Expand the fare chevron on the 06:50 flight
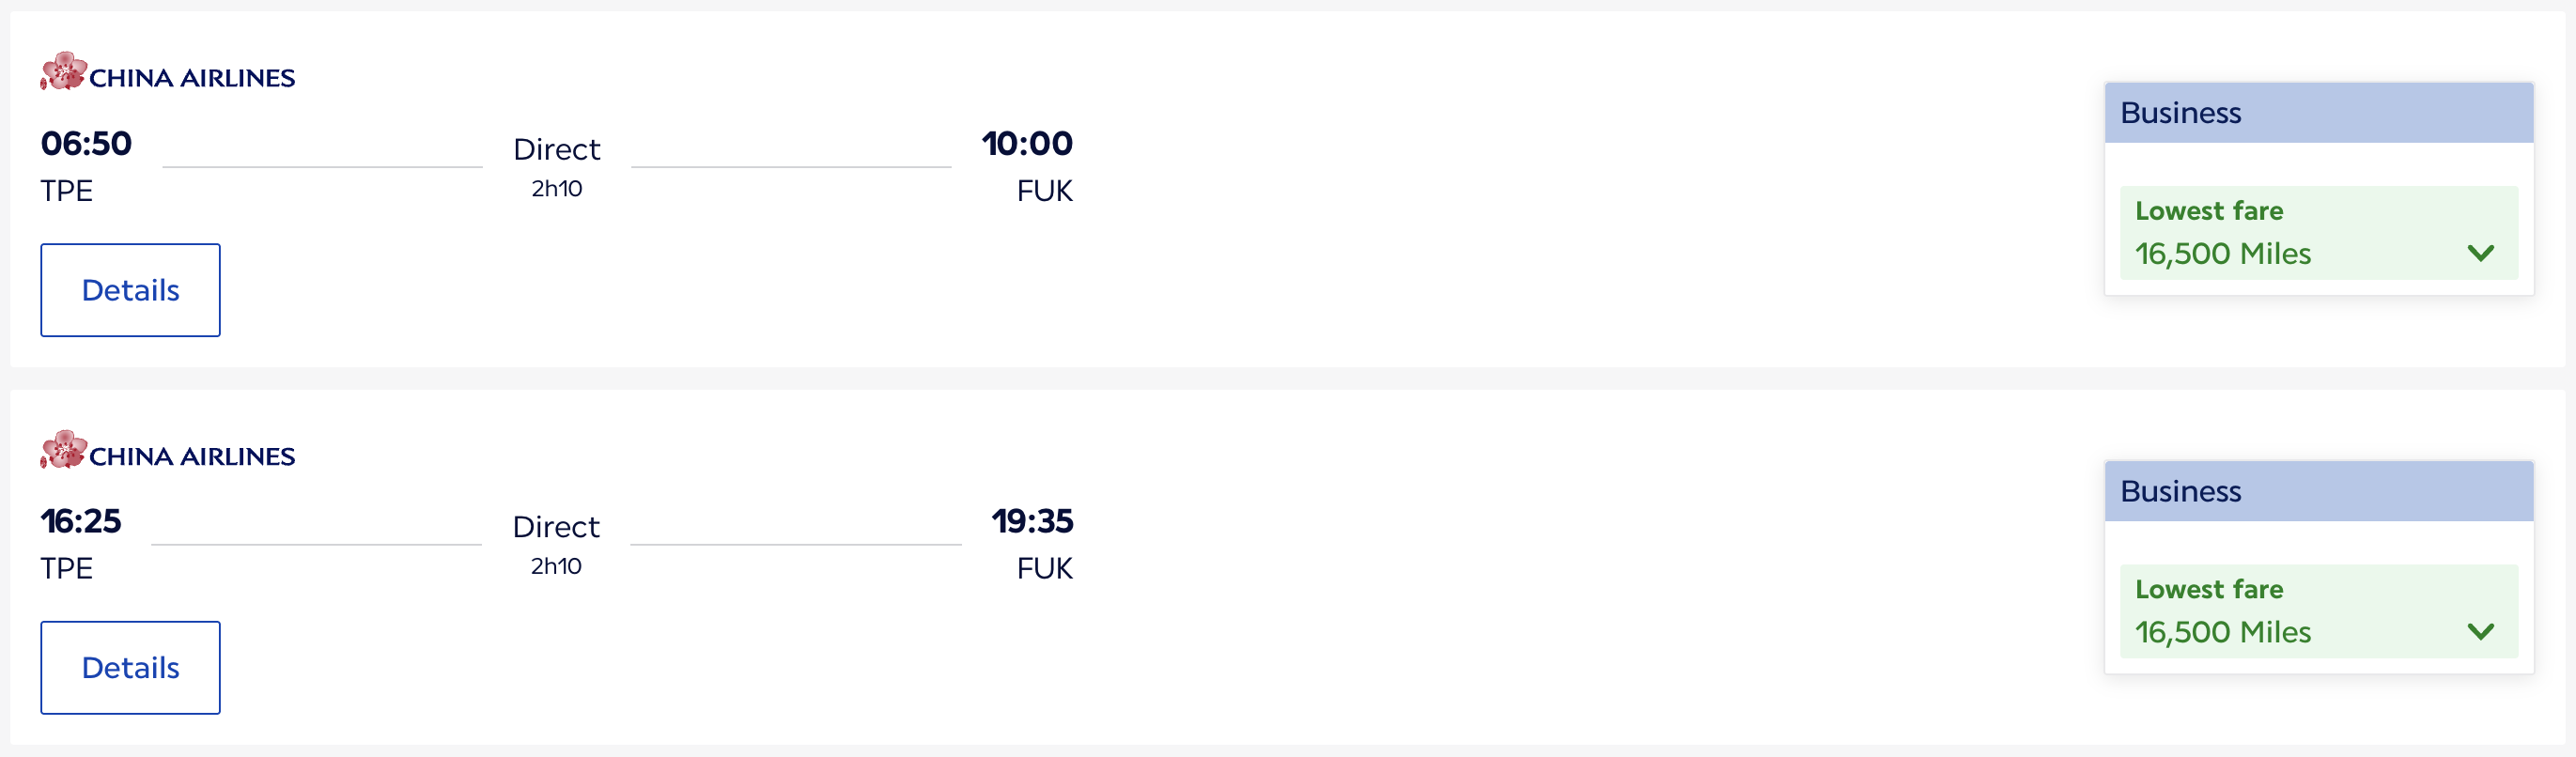The width and height of the screenshot is (2576, 757). (x=2480, y=253)
